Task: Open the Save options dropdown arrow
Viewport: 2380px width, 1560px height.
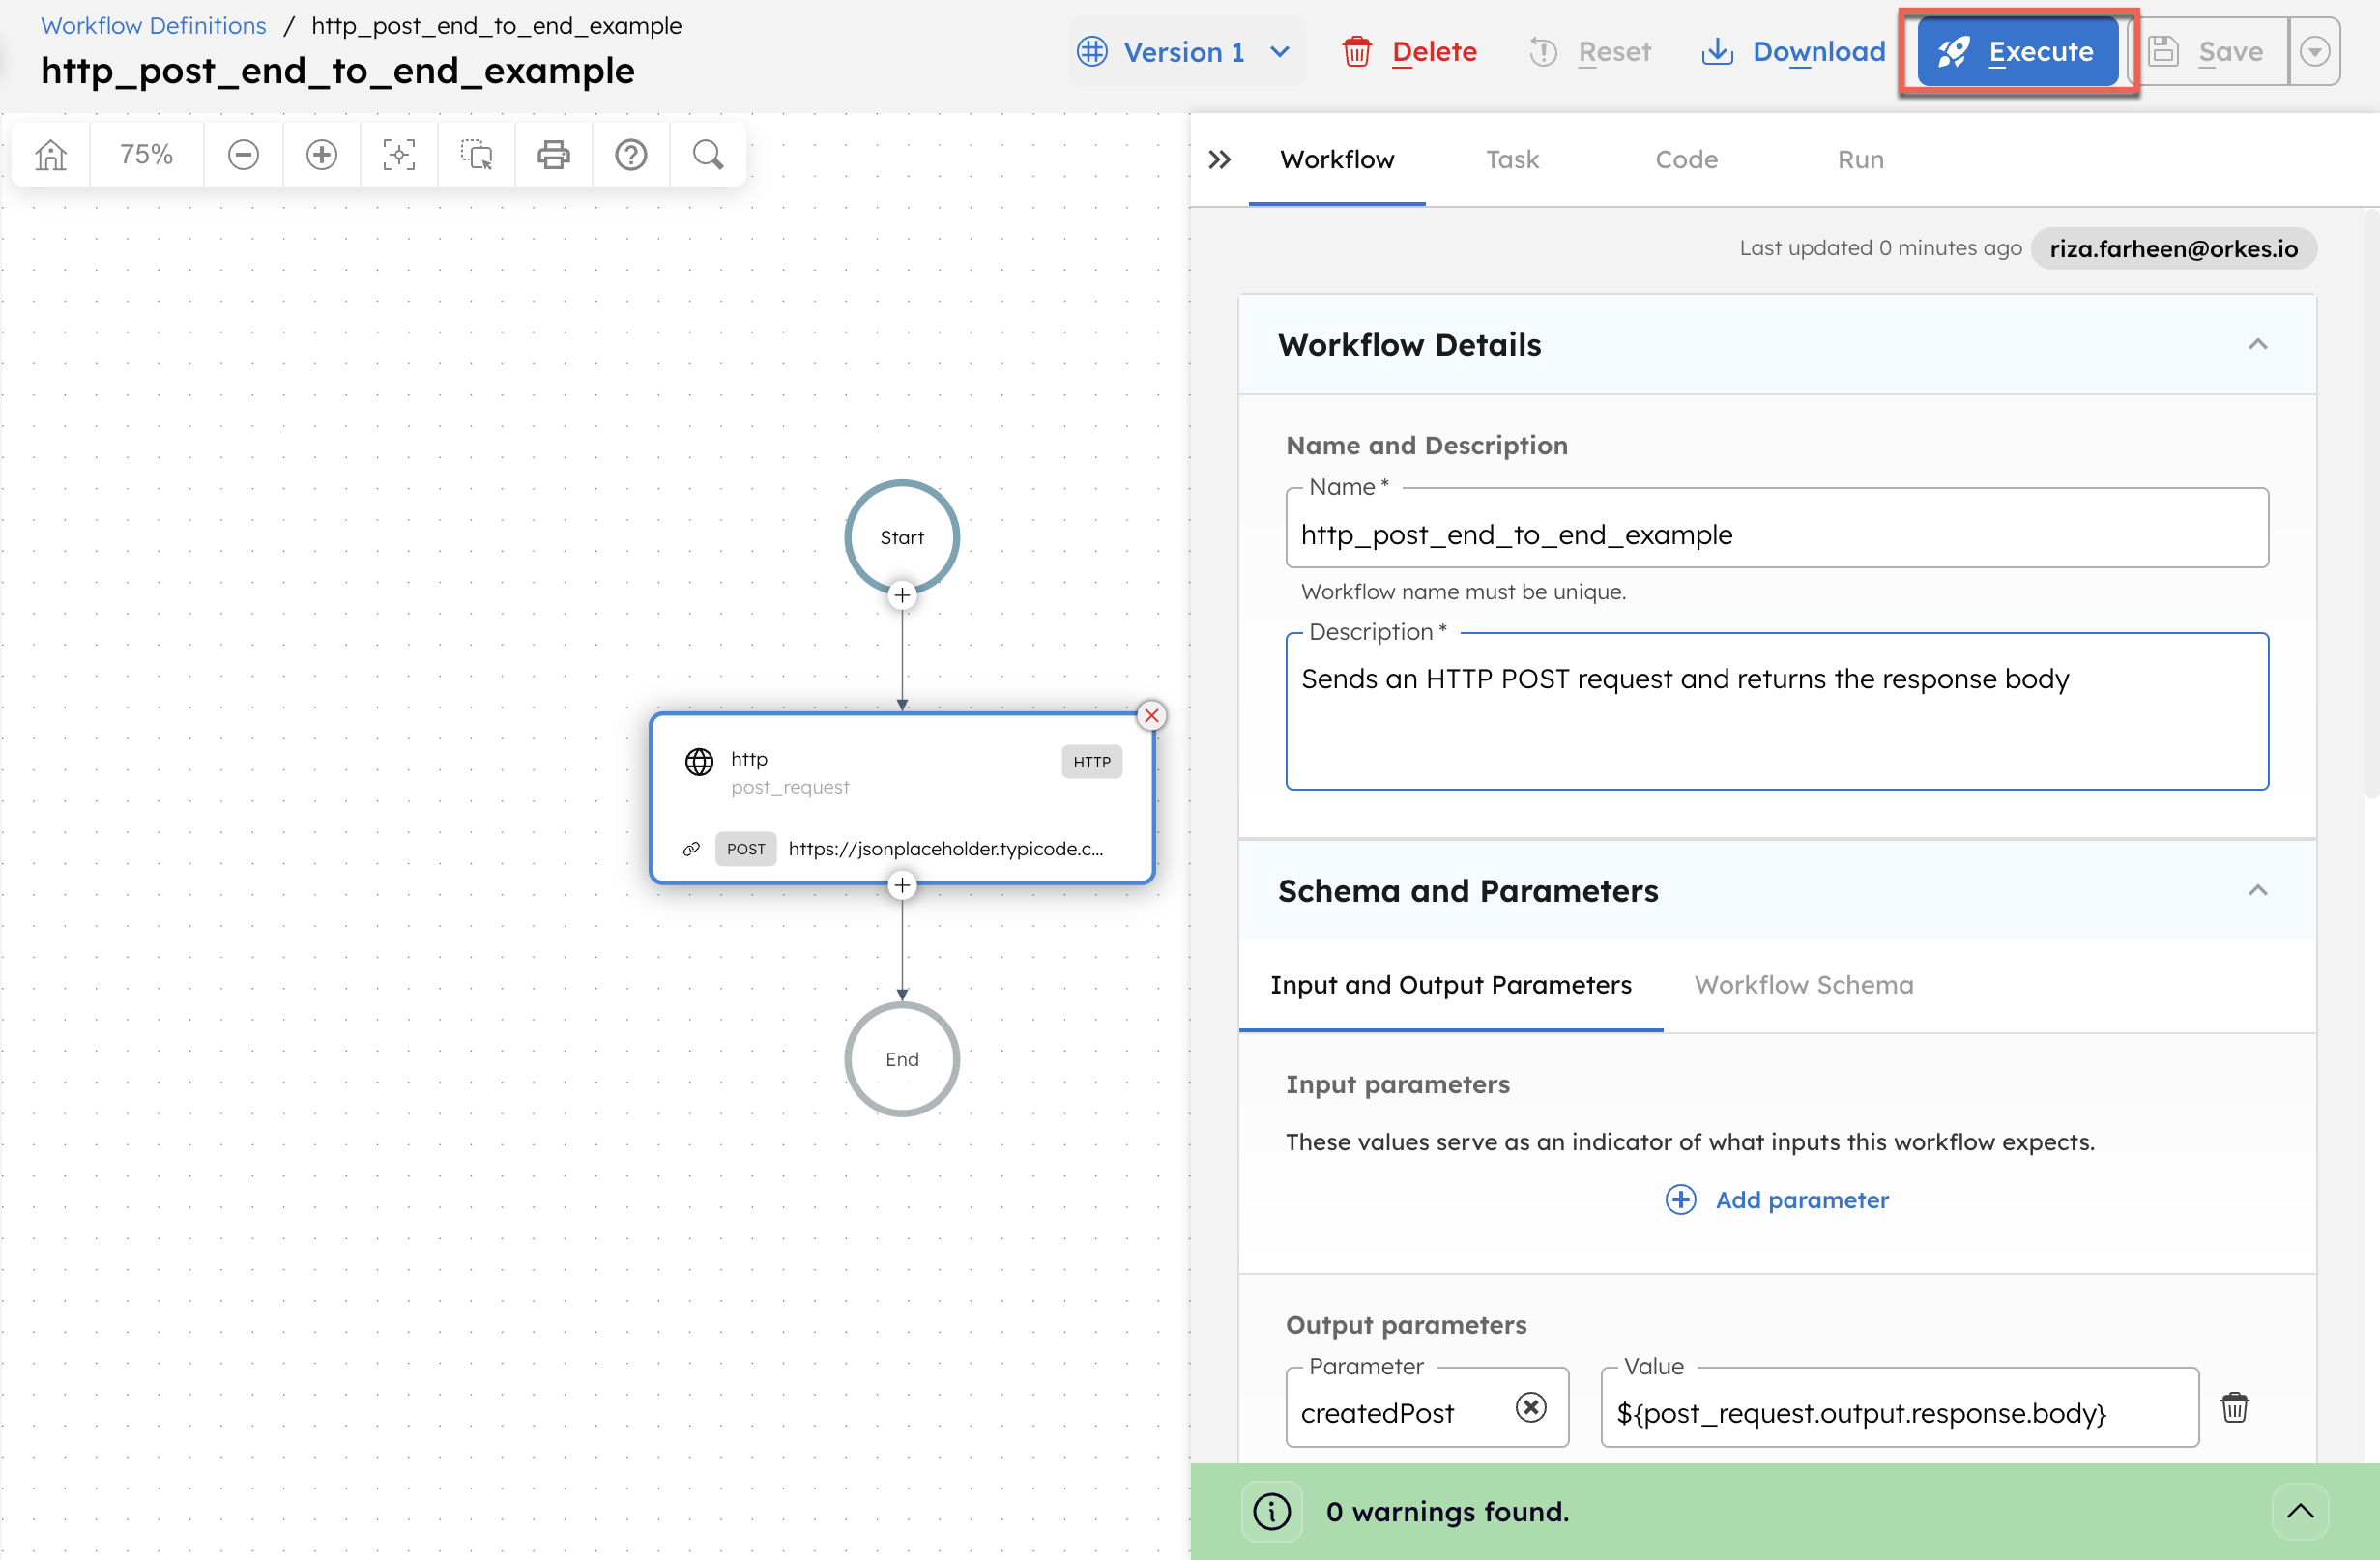Action: (2315, 51)
